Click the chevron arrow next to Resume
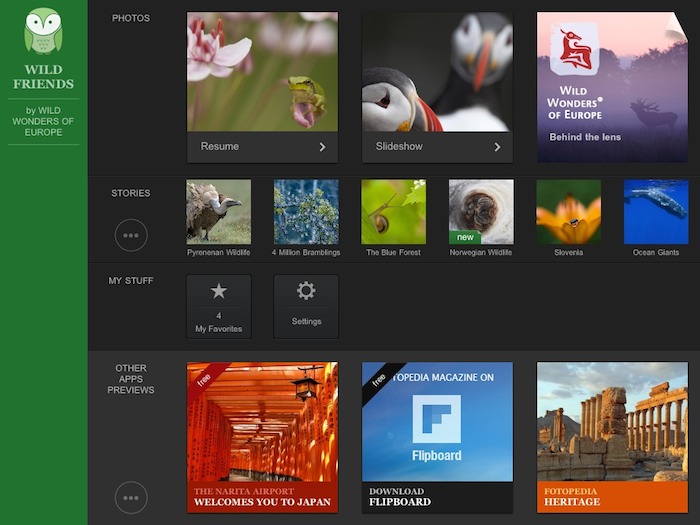This screenshot has width=700, height=525. (322, 147)
